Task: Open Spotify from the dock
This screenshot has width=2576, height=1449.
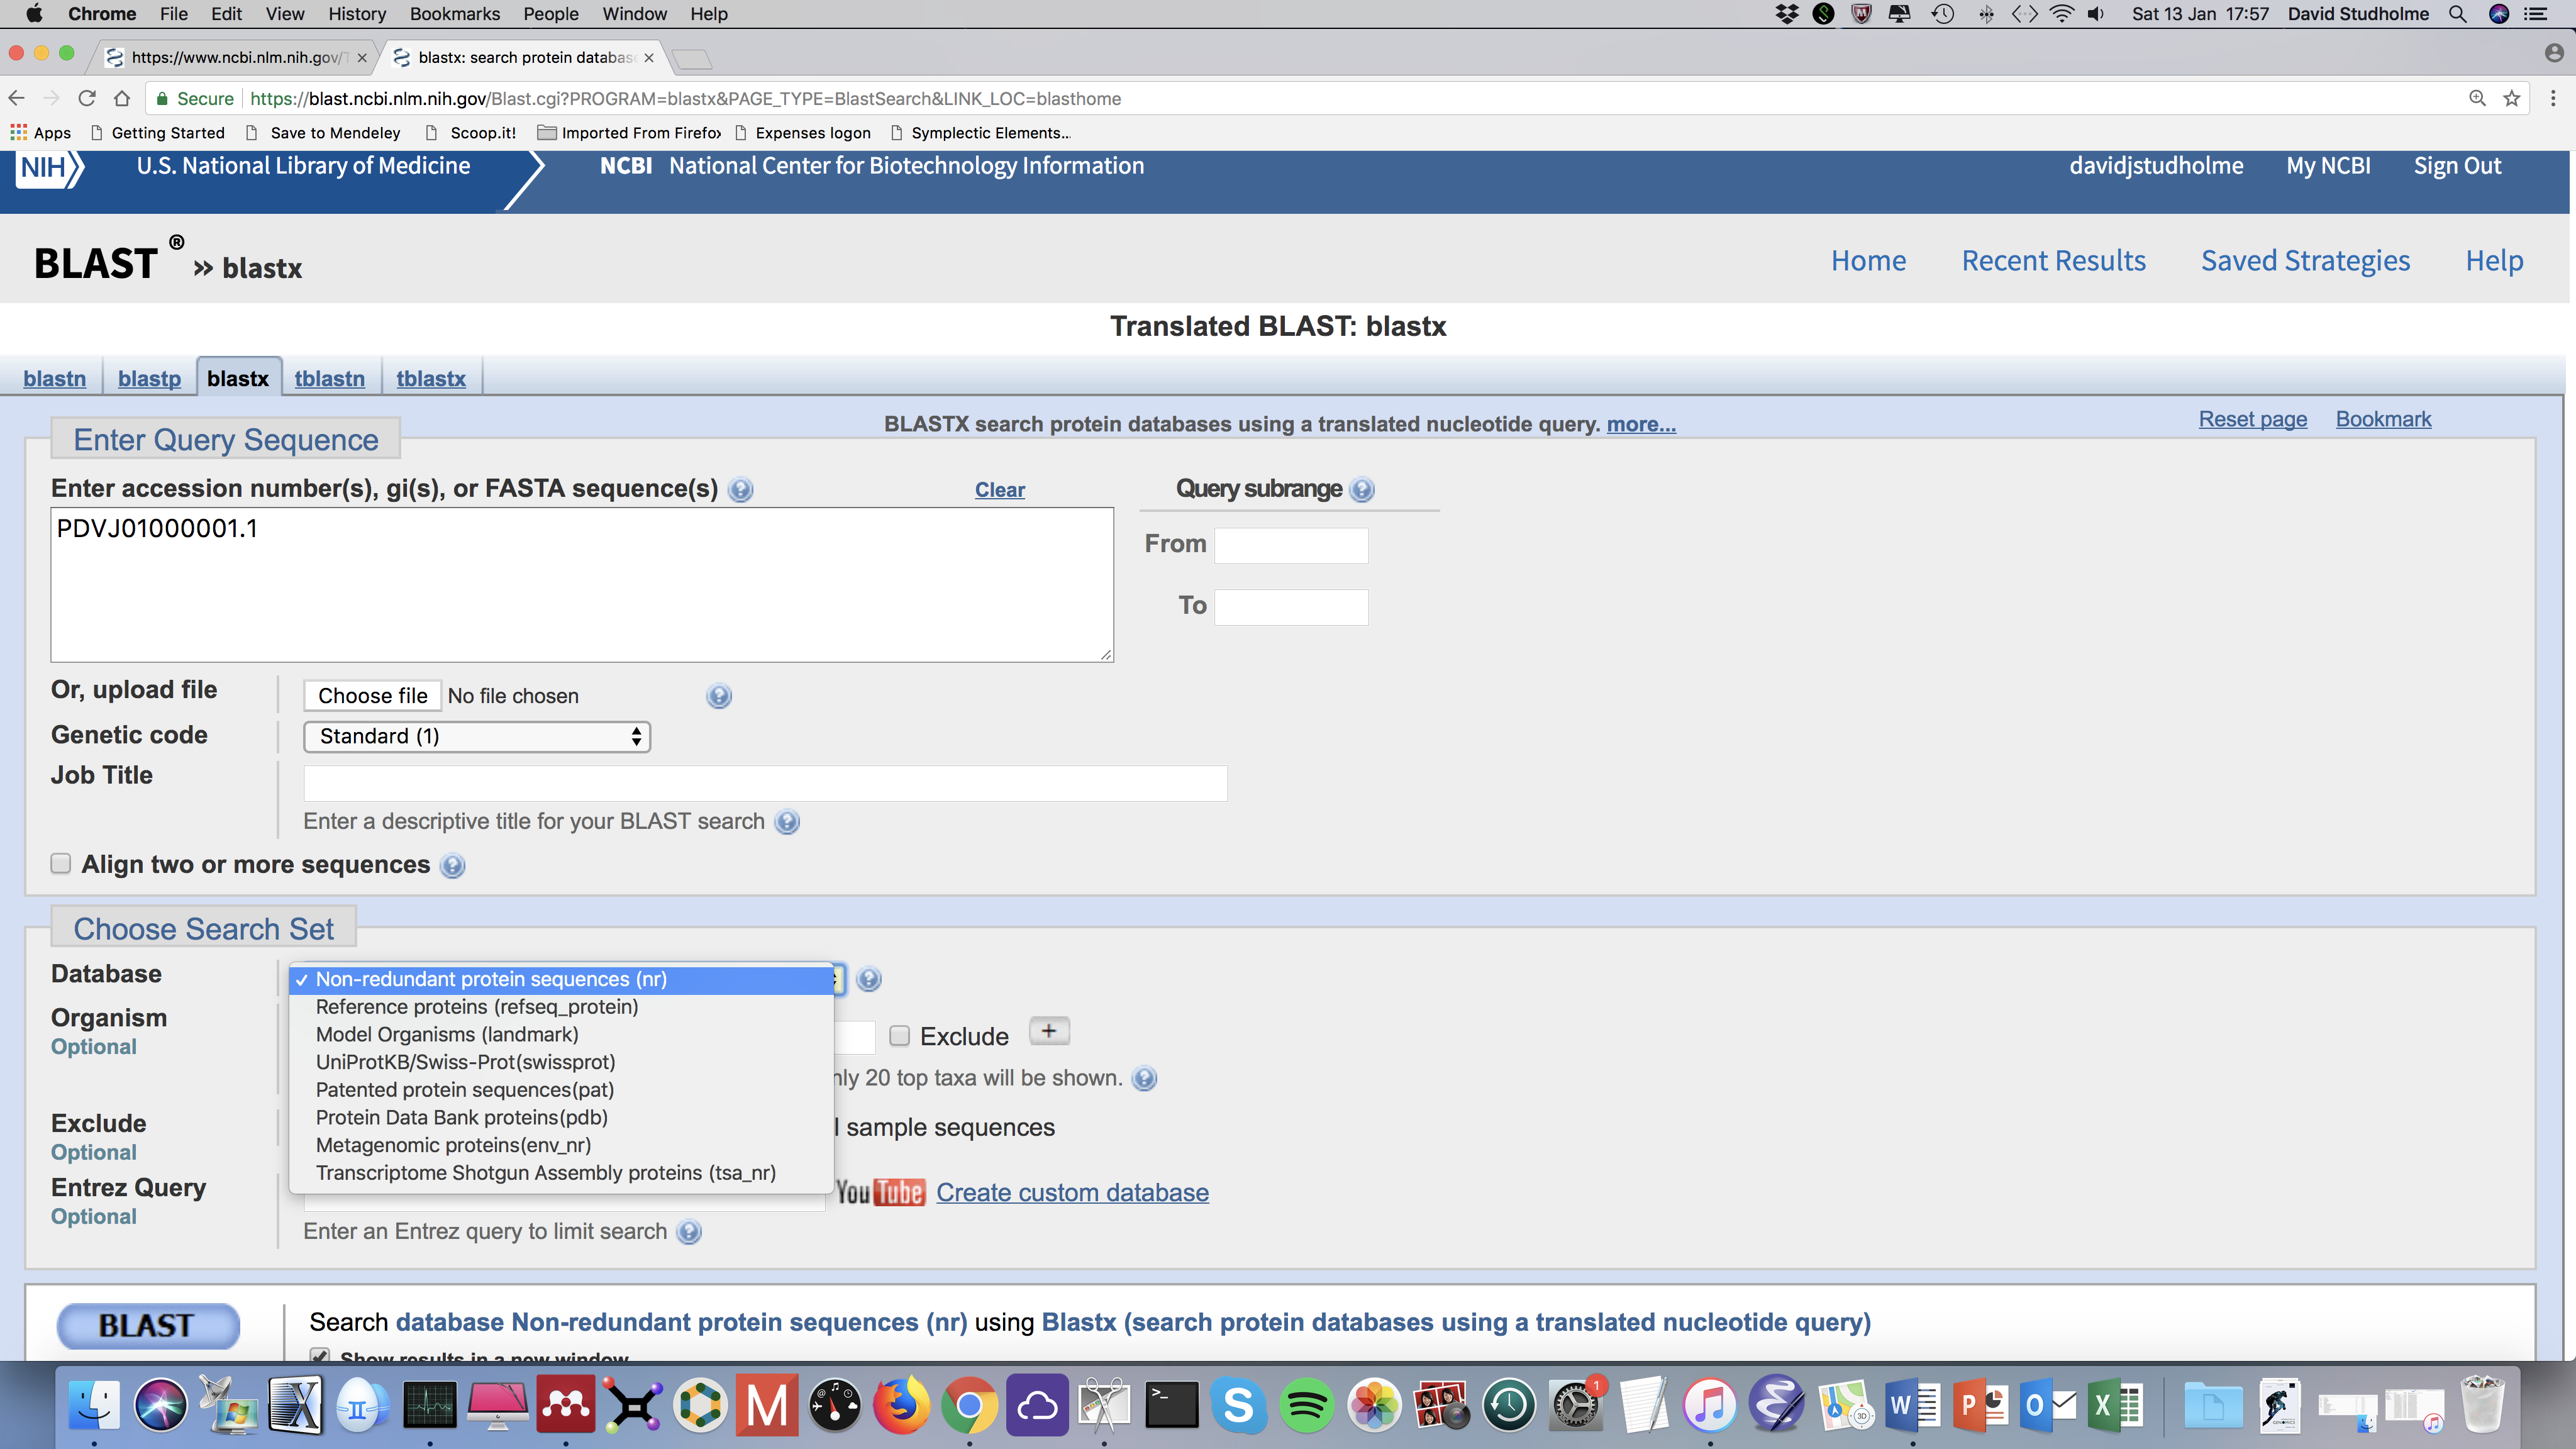Action: pyautogui.click(x=1305, y=1405)
